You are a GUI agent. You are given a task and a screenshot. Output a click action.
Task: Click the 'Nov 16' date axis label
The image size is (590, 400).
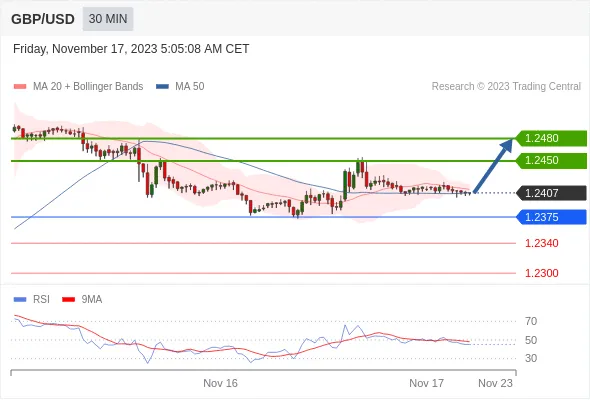pos(220,383)
